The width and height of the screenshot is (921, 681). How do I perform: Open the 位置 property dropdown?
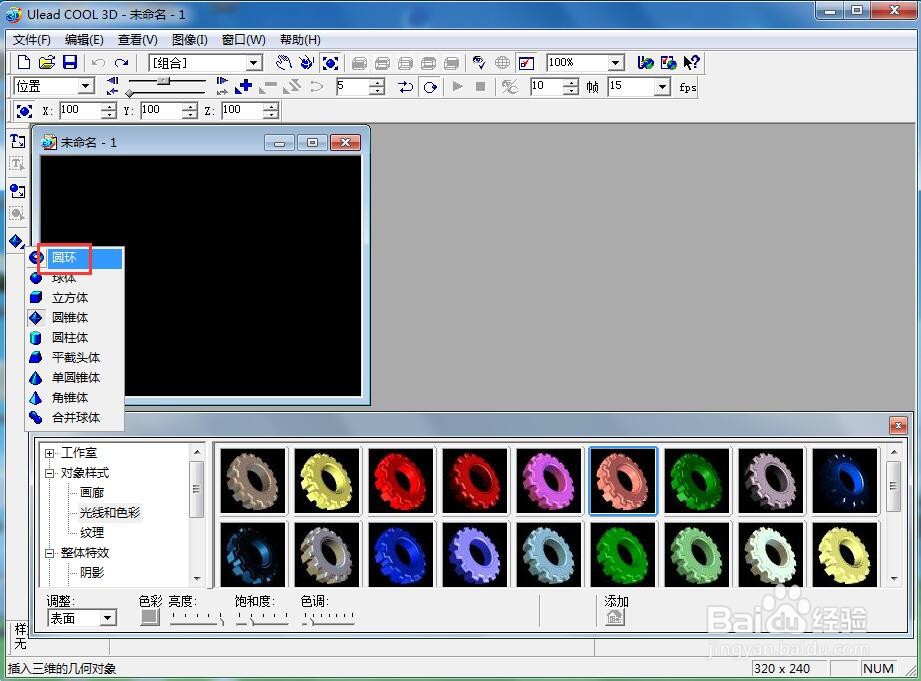(x=86, y=86)
